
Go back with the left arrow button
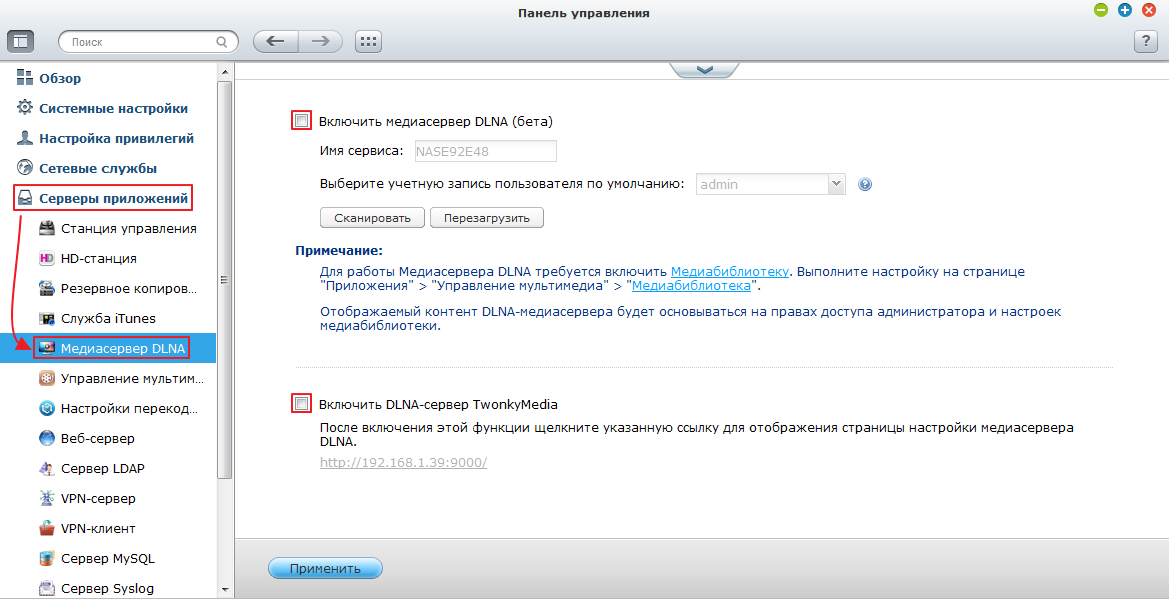[x=276, y=42]
